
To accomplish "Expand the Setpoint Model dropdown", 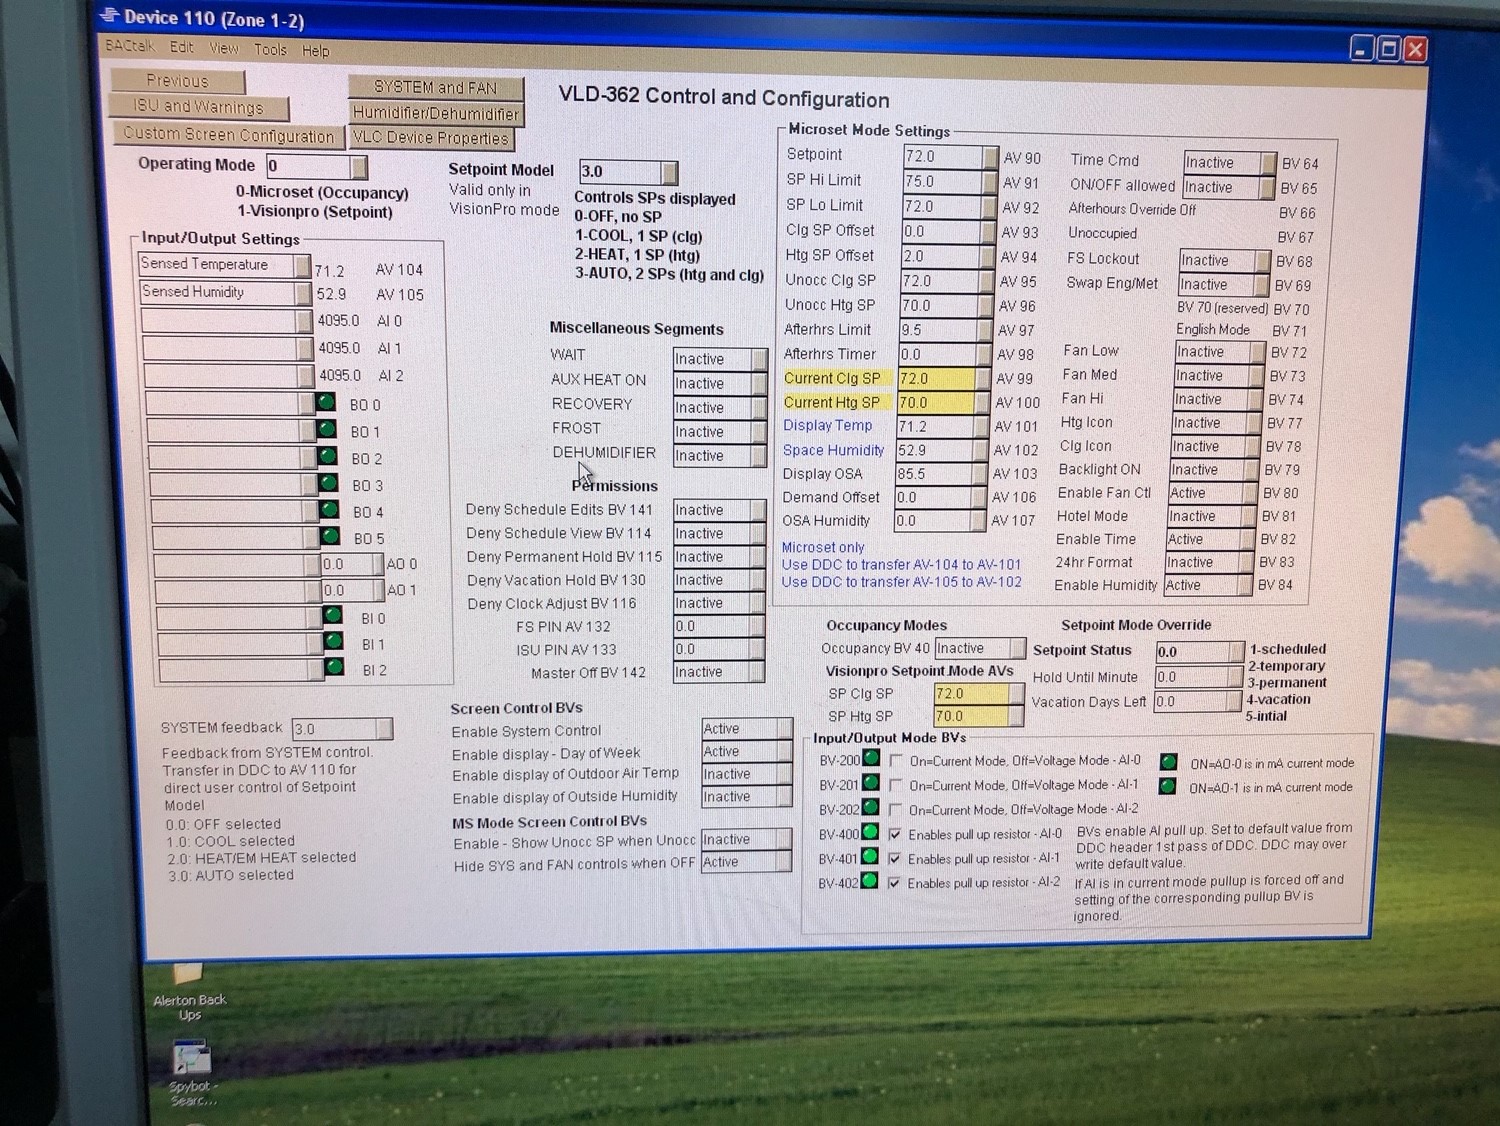I will [670, 172].
